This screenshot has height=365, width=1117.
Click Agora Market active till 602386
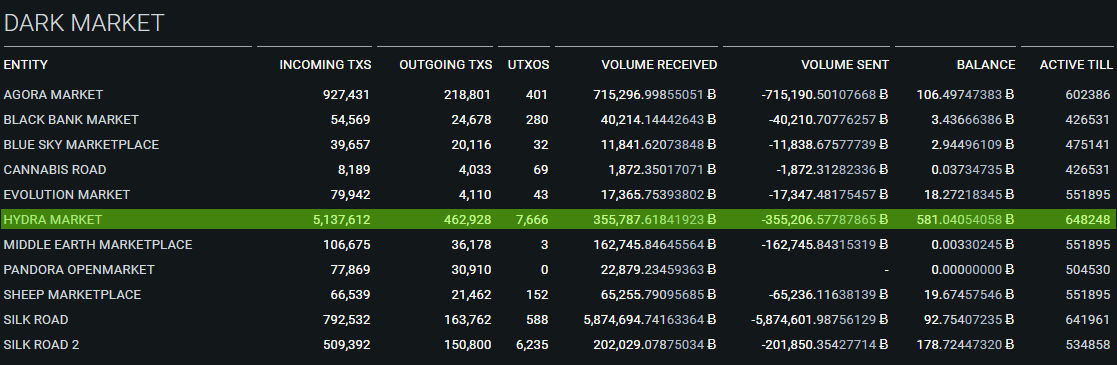tap(1088, 95)
